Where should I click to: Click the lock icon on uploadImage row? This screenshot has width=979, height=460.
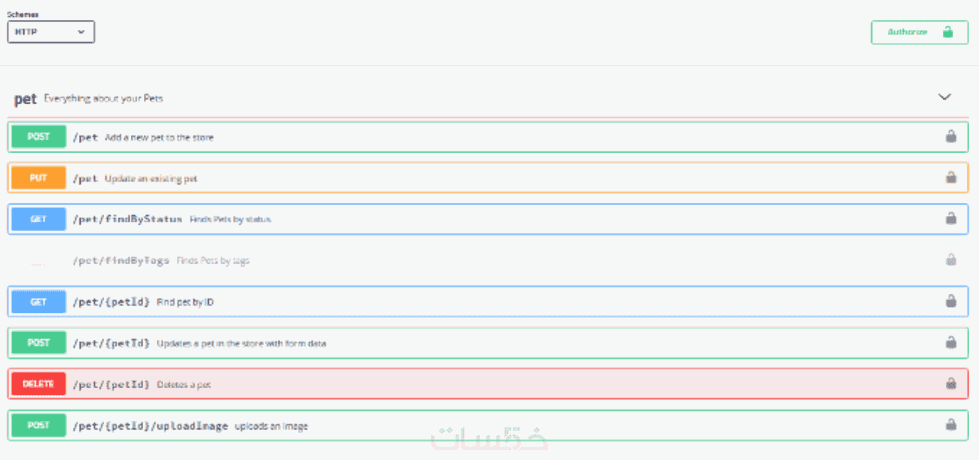(x=951, y=424)
